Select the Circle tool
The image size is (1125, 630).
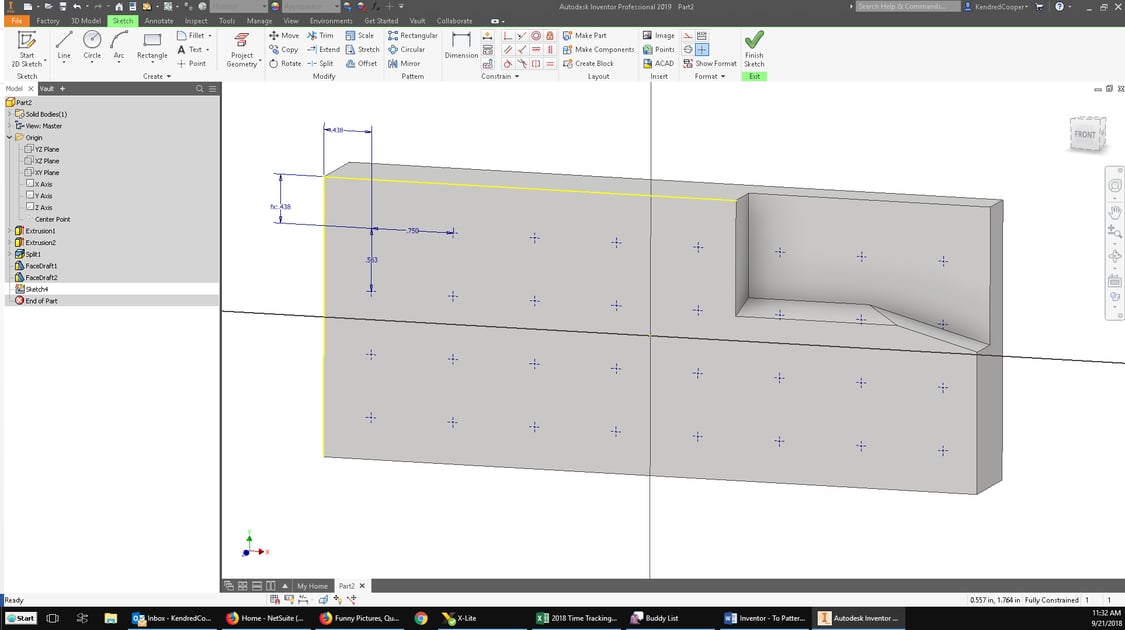click(x=92, y=44)
